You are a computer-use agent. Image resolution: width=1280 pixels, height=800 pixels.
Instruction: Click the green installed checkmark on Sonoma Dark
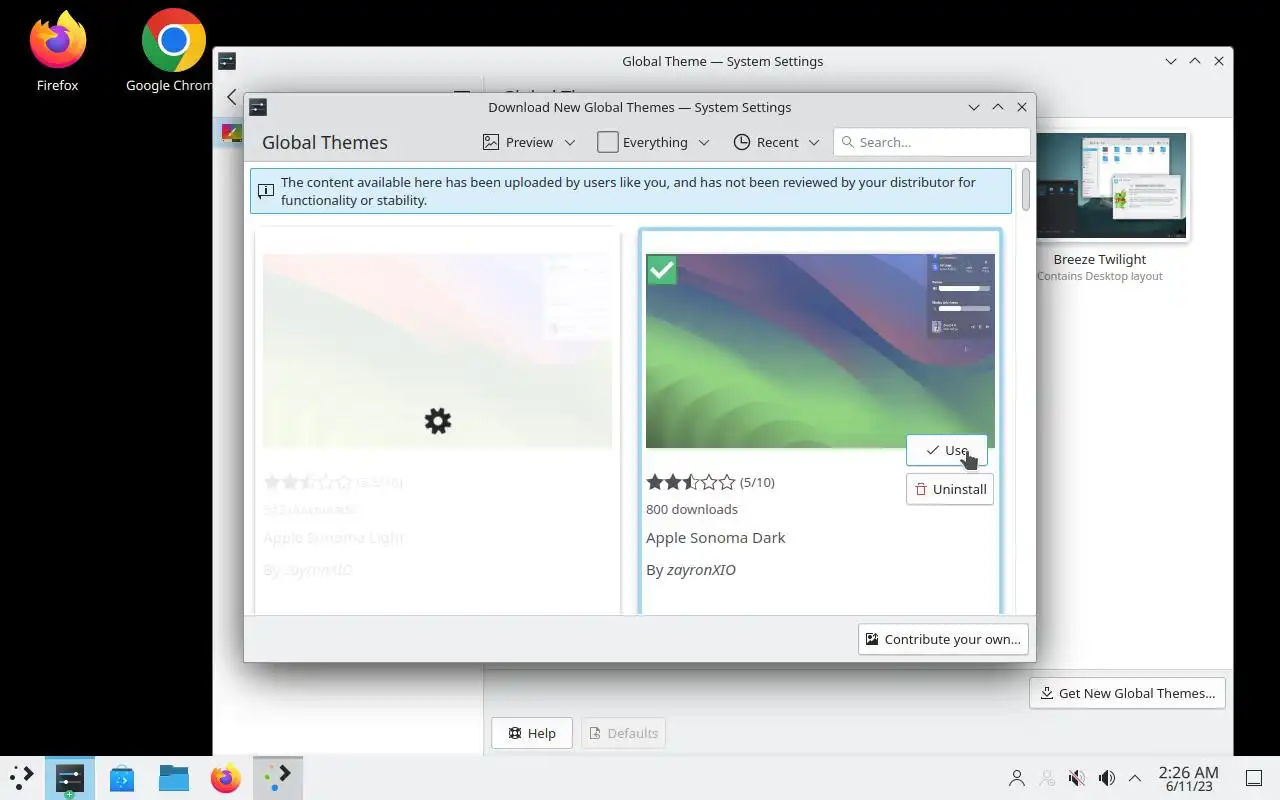tap(661, 269)
